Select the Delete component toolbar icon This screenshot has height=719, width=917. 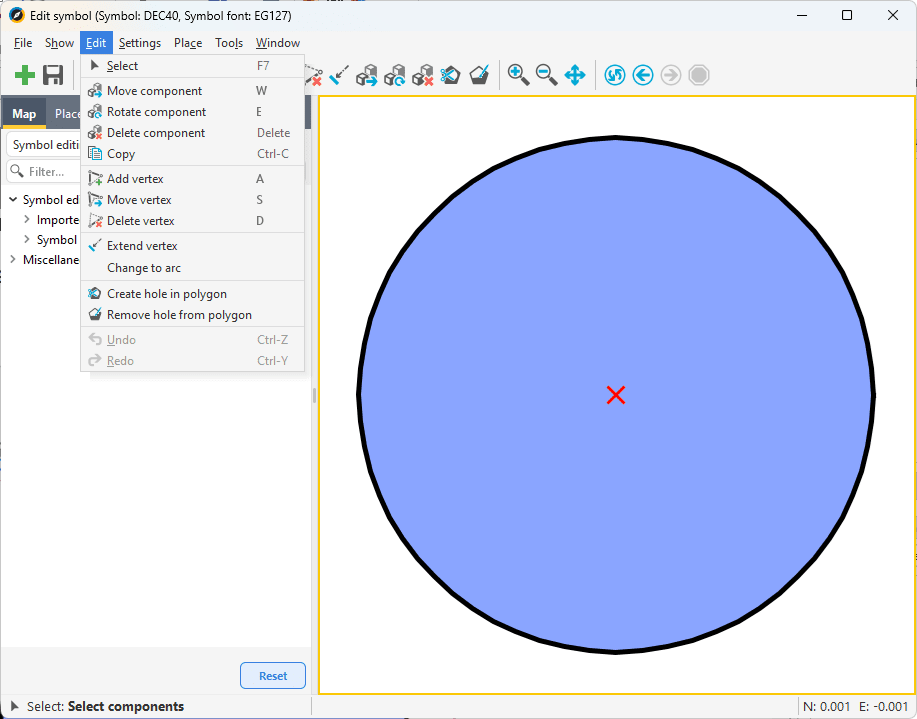423,75
